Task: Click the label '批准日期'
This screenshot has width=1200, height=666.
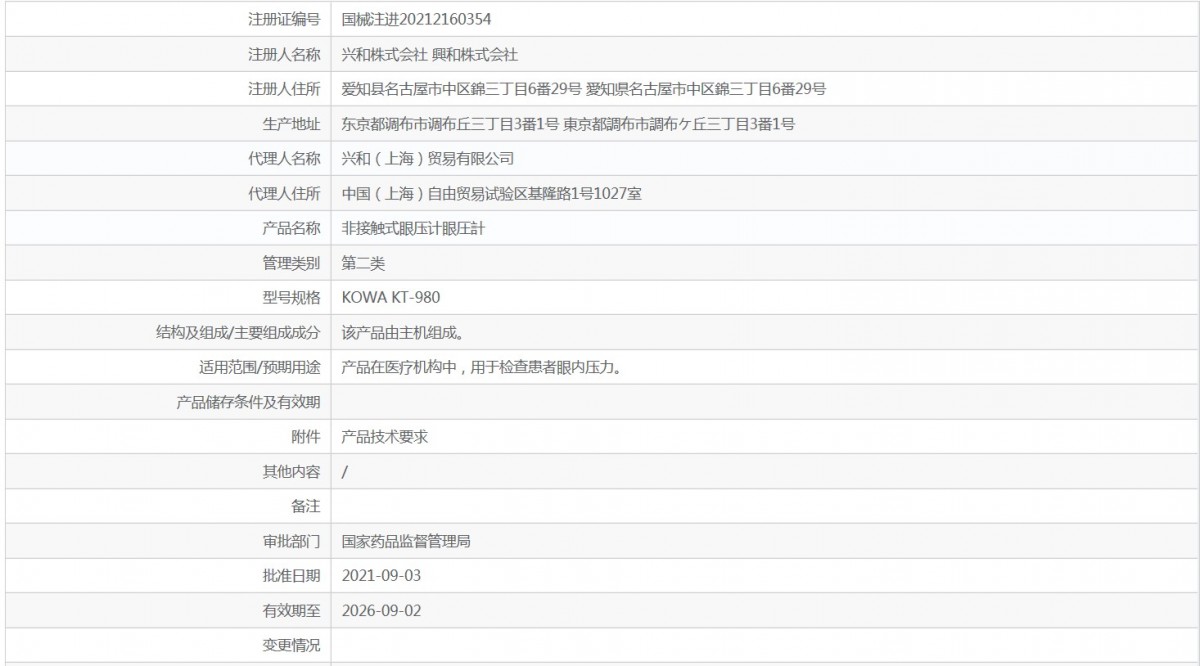Action: tap(292, 575)
